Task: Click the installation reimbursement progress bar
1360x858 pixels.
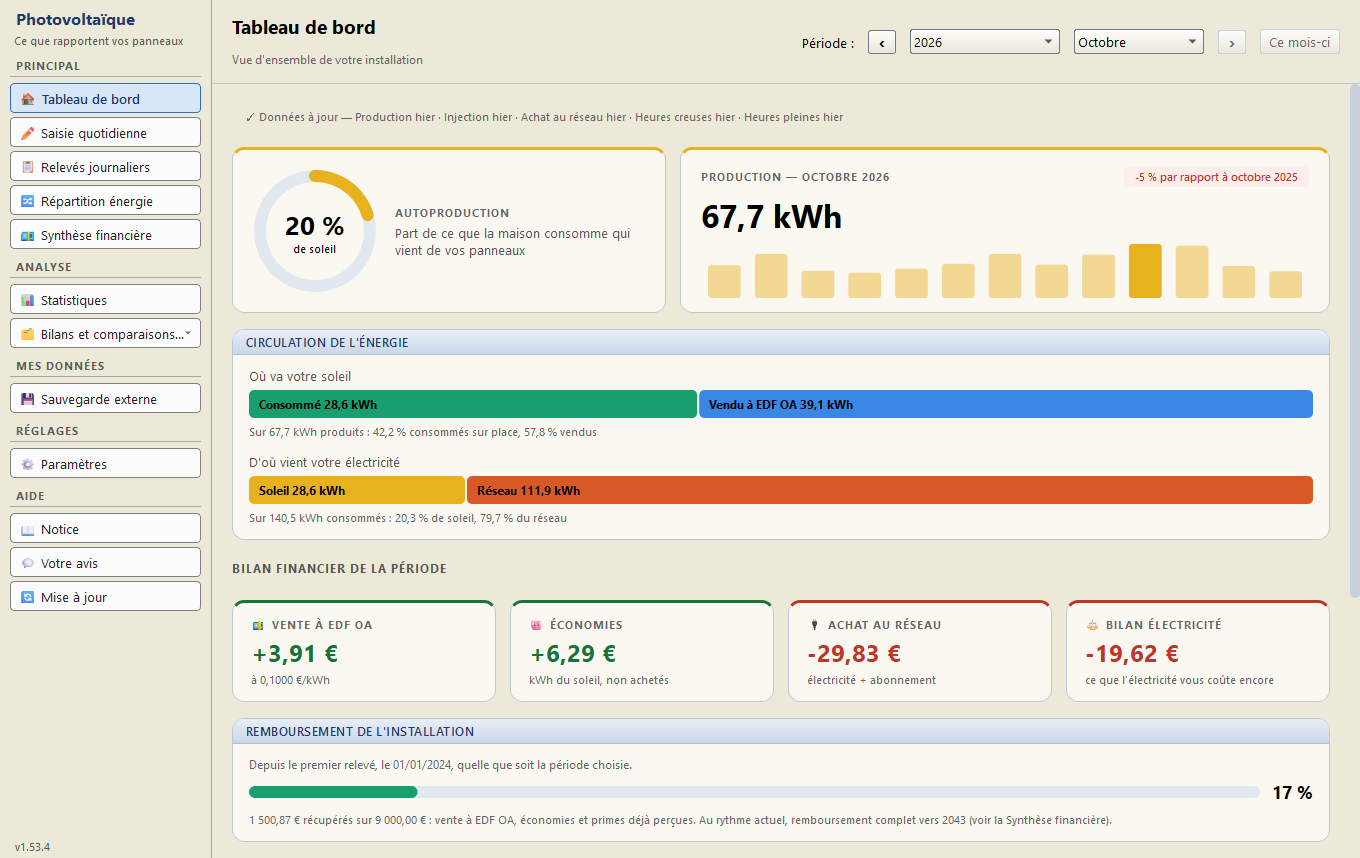Action: coord(754,792)
